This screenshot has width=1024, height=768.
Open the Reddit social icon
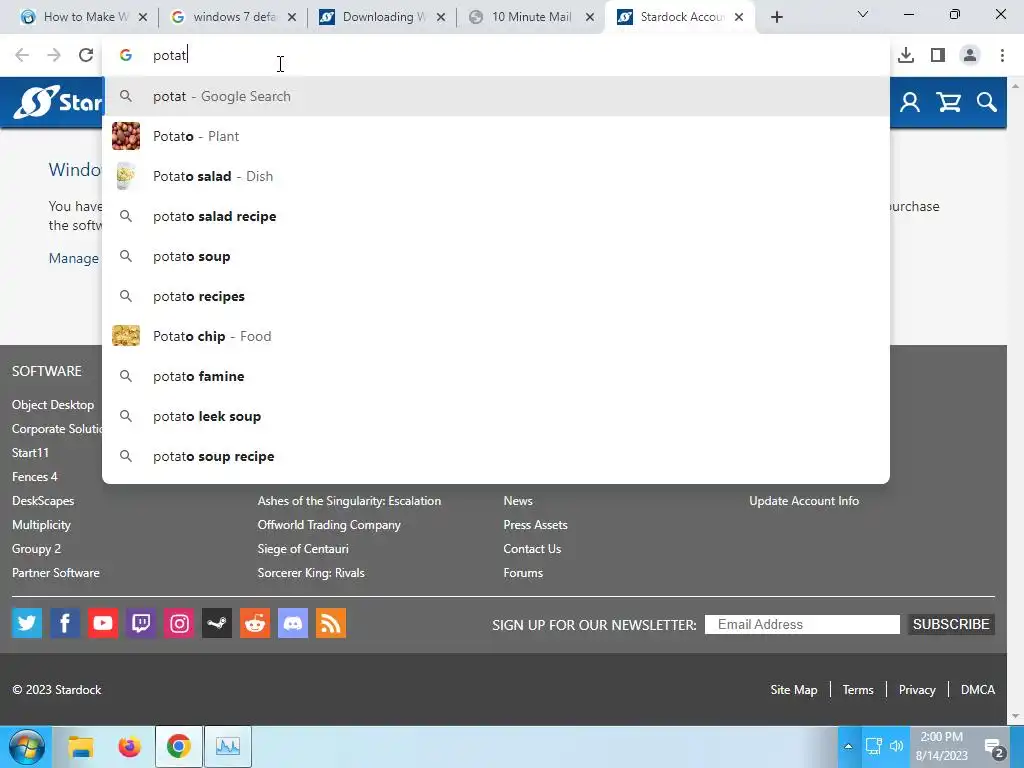[255, 623]
